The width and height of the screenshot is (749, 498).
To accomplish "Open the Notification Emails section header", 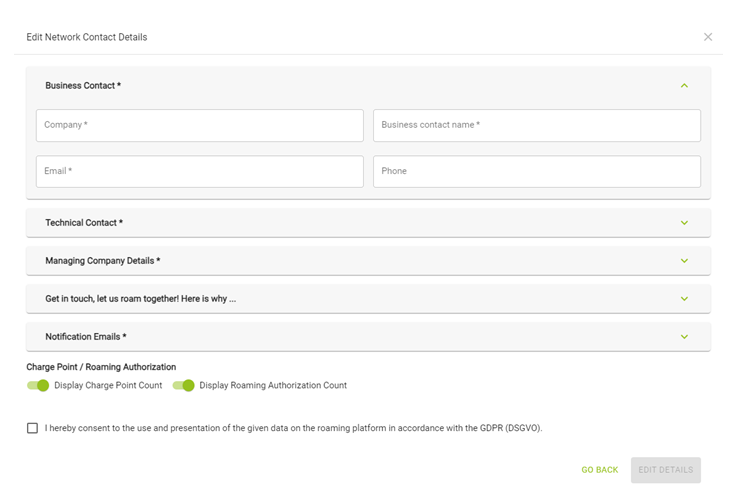I will (x=86, y=337).
